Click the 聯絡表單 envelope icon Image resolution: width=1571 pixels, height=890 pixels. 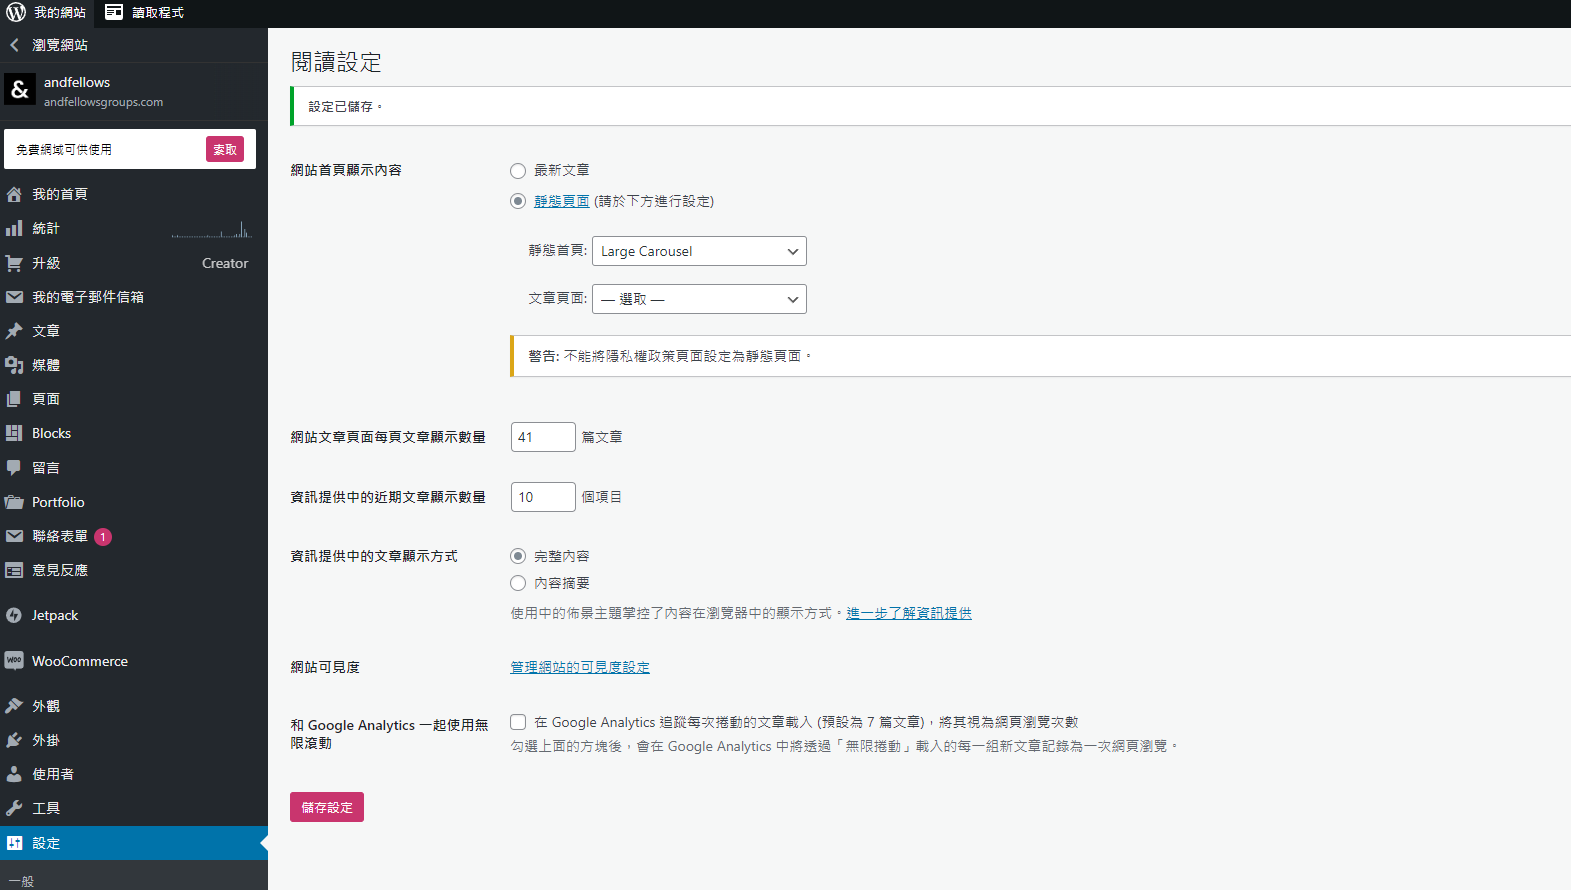(14, 536)
